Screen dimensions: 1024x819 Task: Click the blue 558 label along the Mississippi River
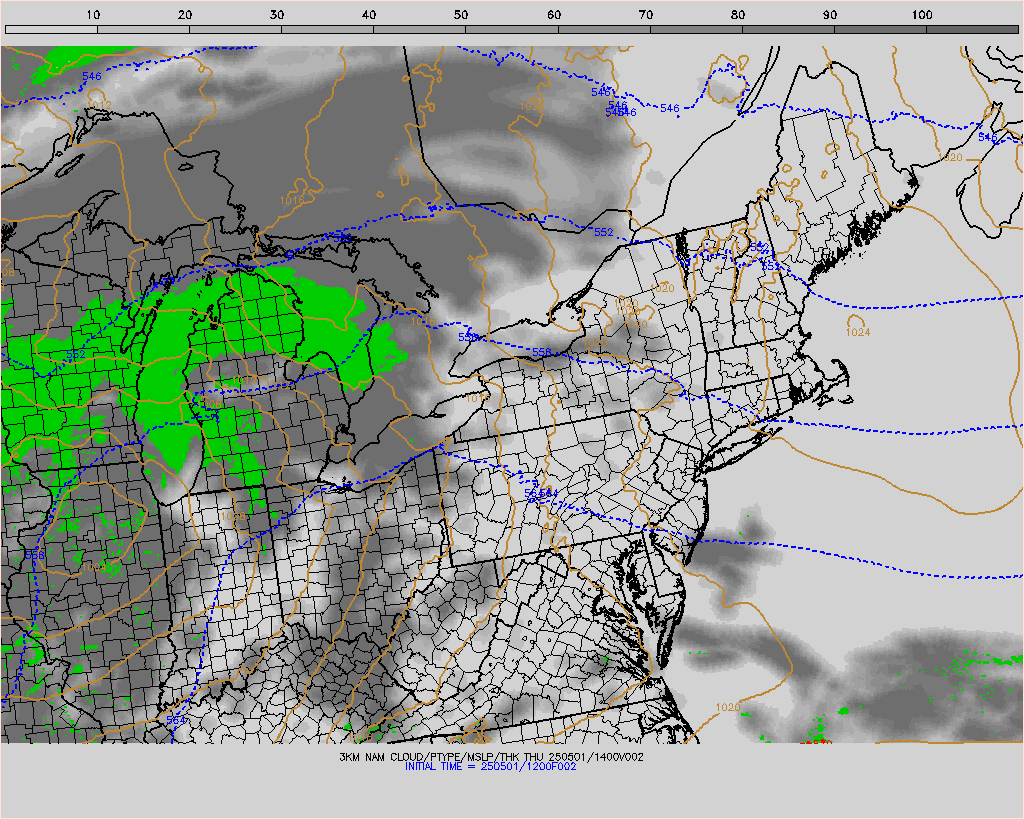[35, 555]
